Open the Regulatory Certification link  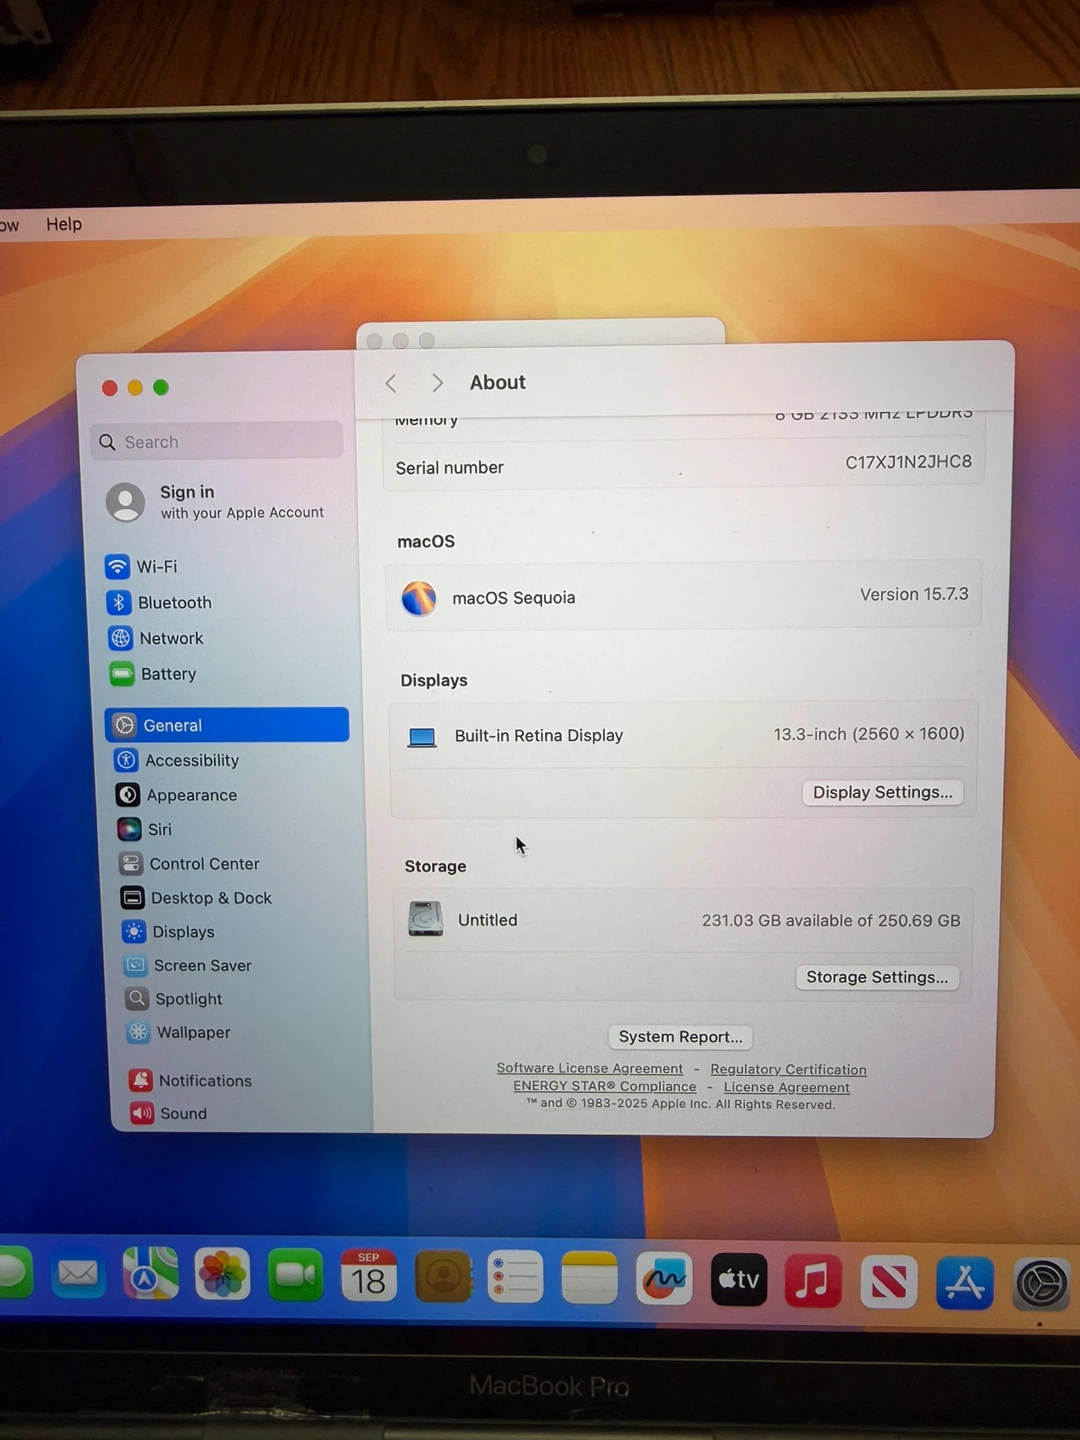point(788,1069)
